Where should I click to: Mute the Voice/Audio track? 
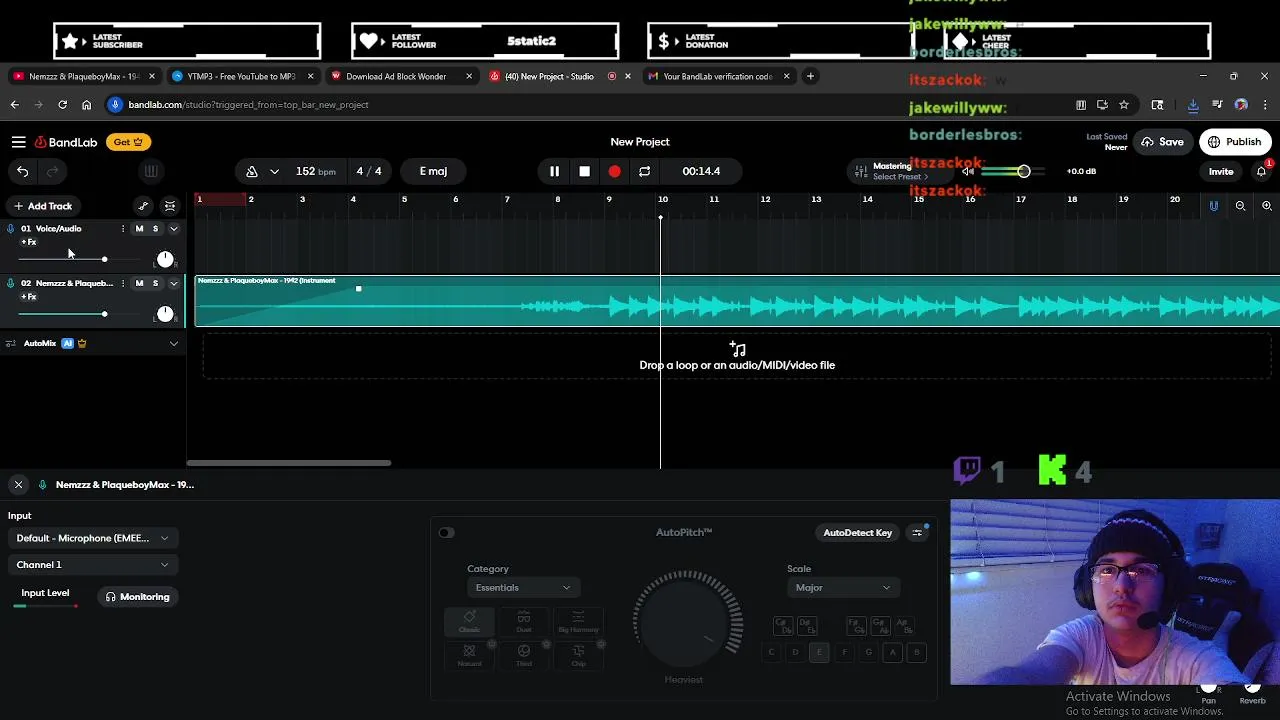coord(139,229)
